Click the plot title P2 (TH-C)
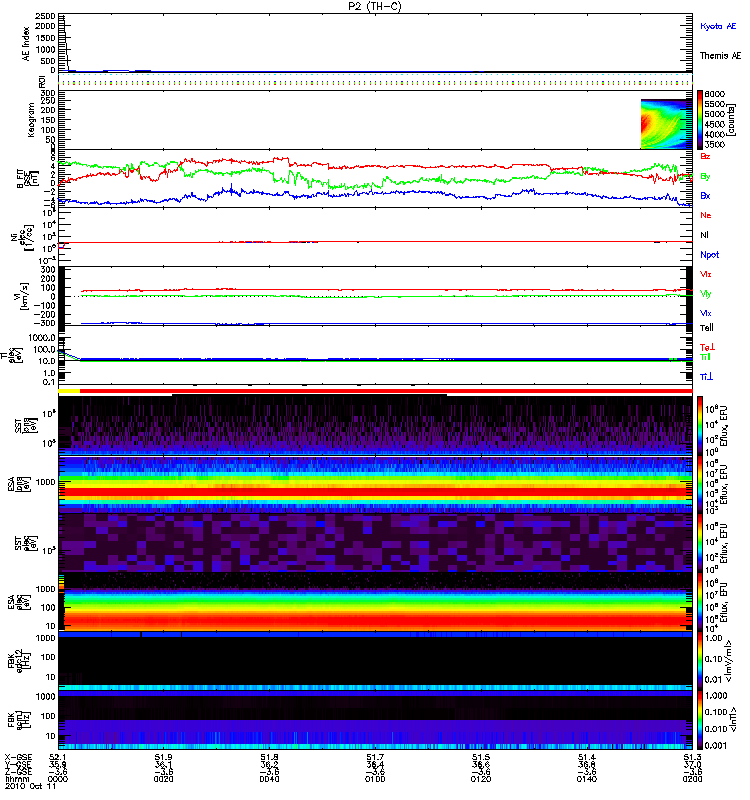The height and width of the screenshot is (800, 750). 374,6
